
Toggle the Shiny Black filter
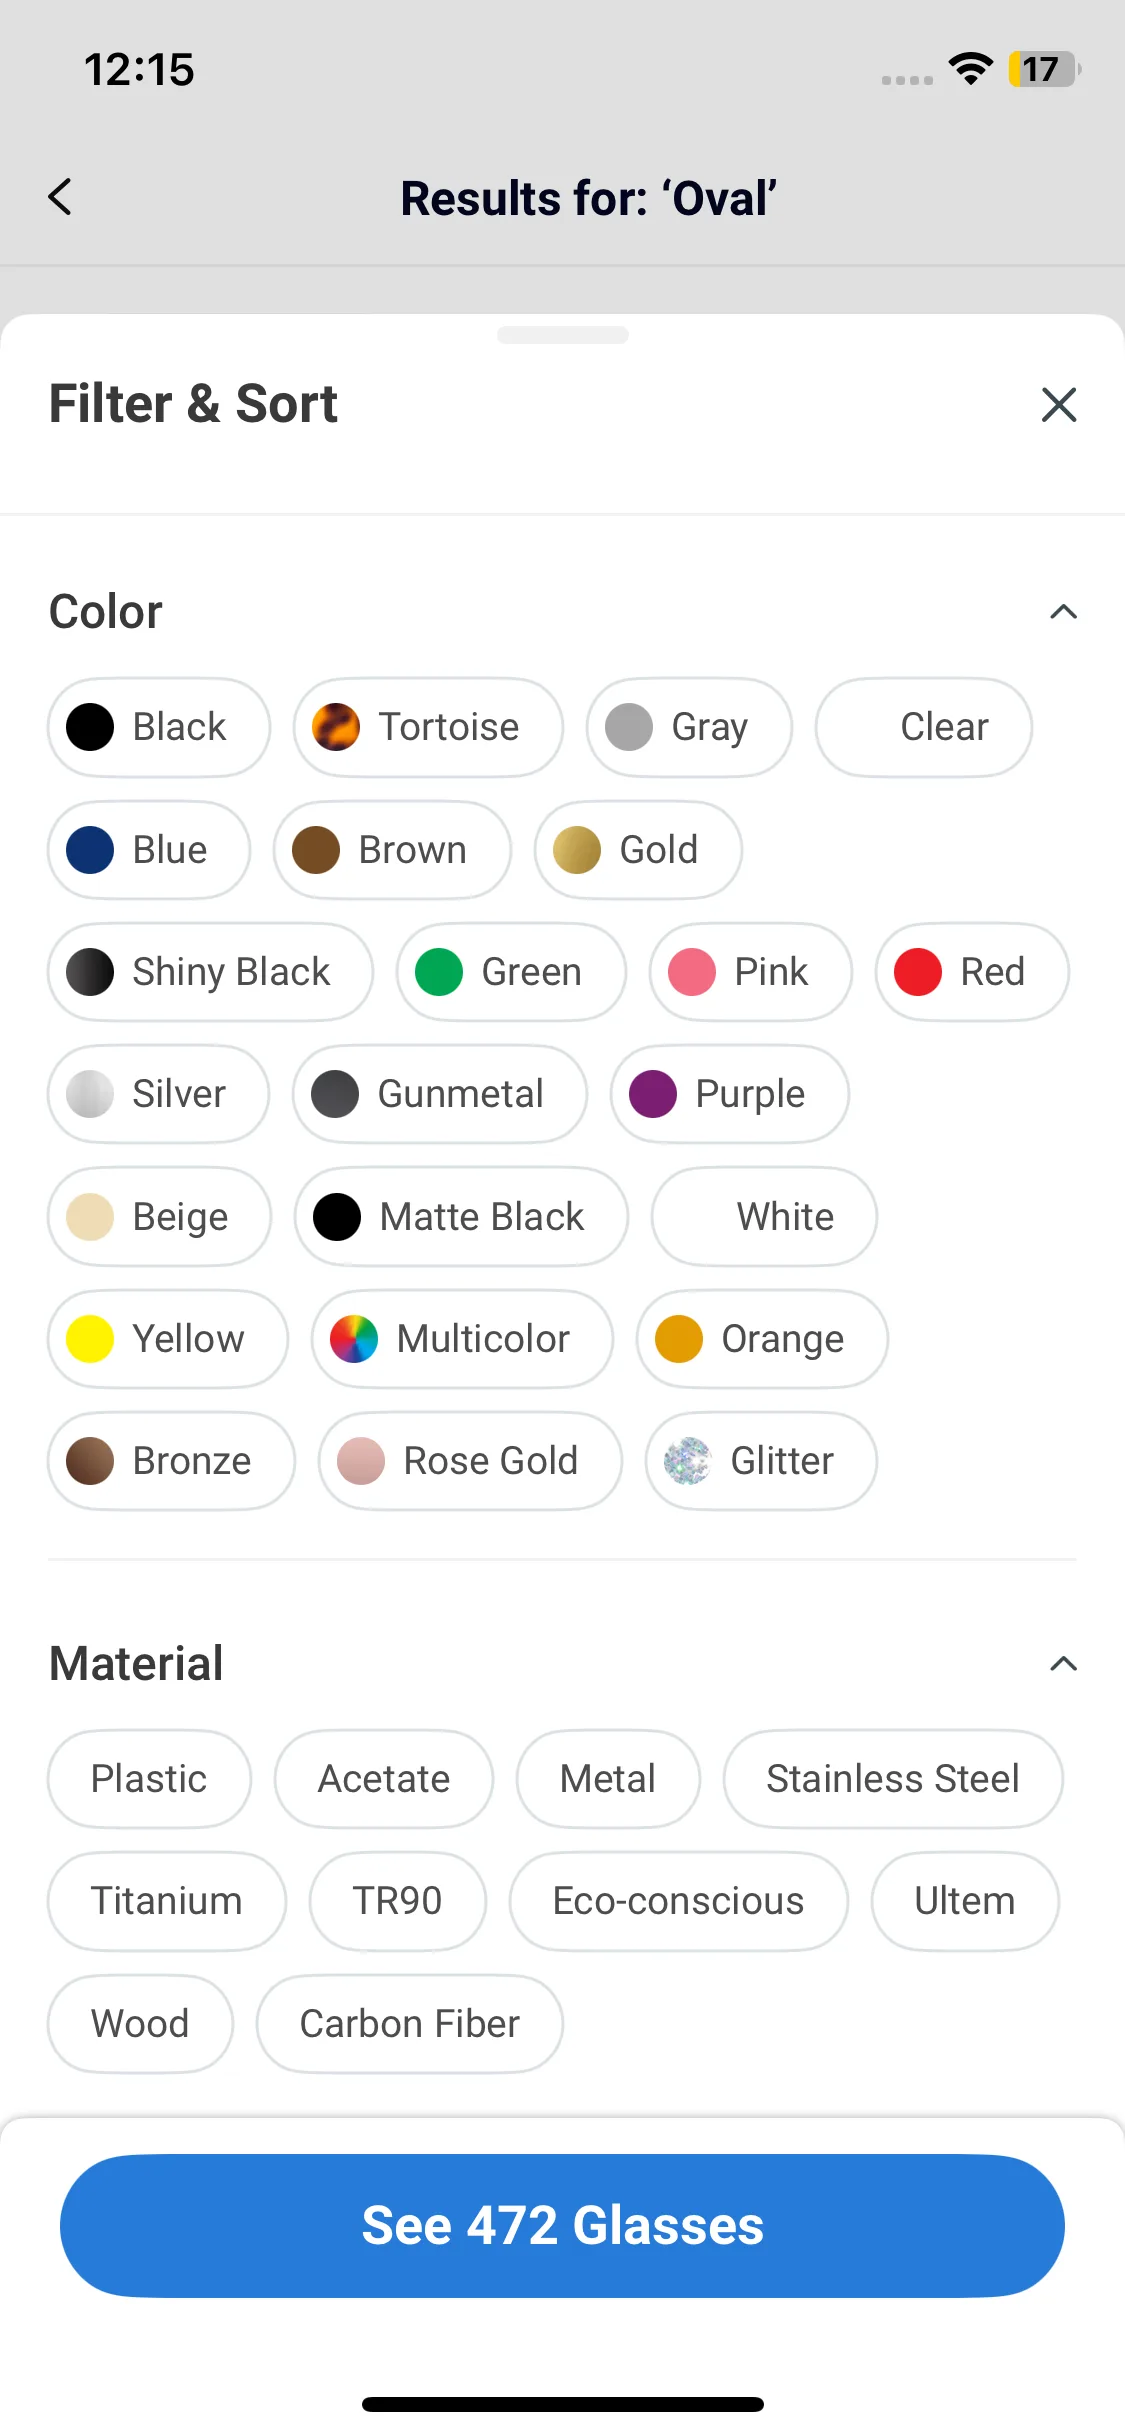pos(210,972)
